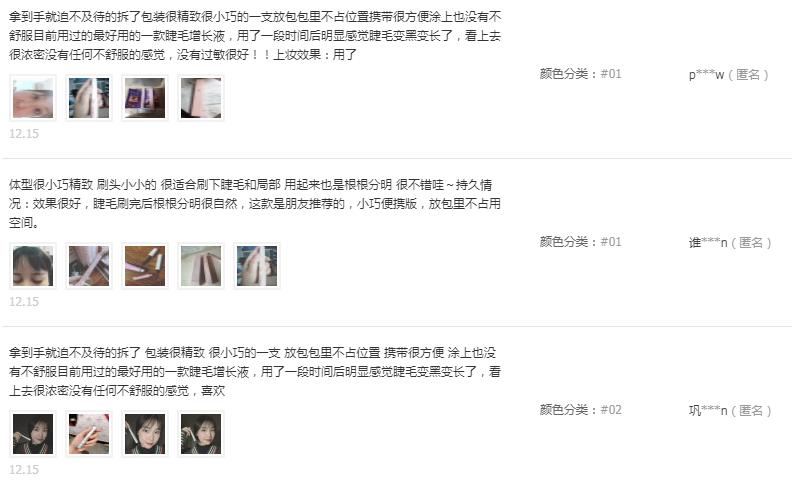Open third review's third selfie thumbnail
Viewport: 800px width, 481px height.
tap(145, 434)
